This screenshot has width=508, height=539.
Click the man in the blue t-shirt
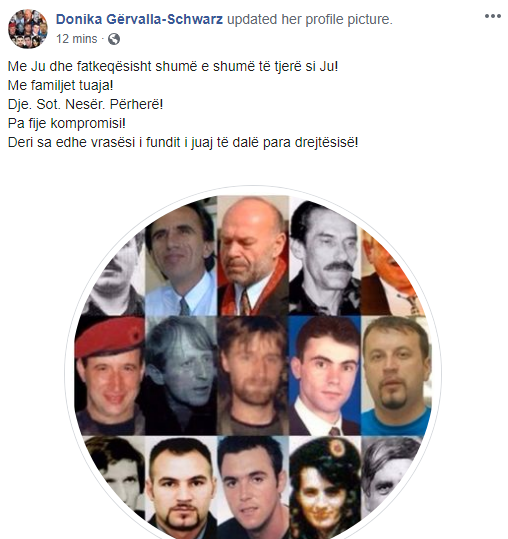click(x=396, y=375)
